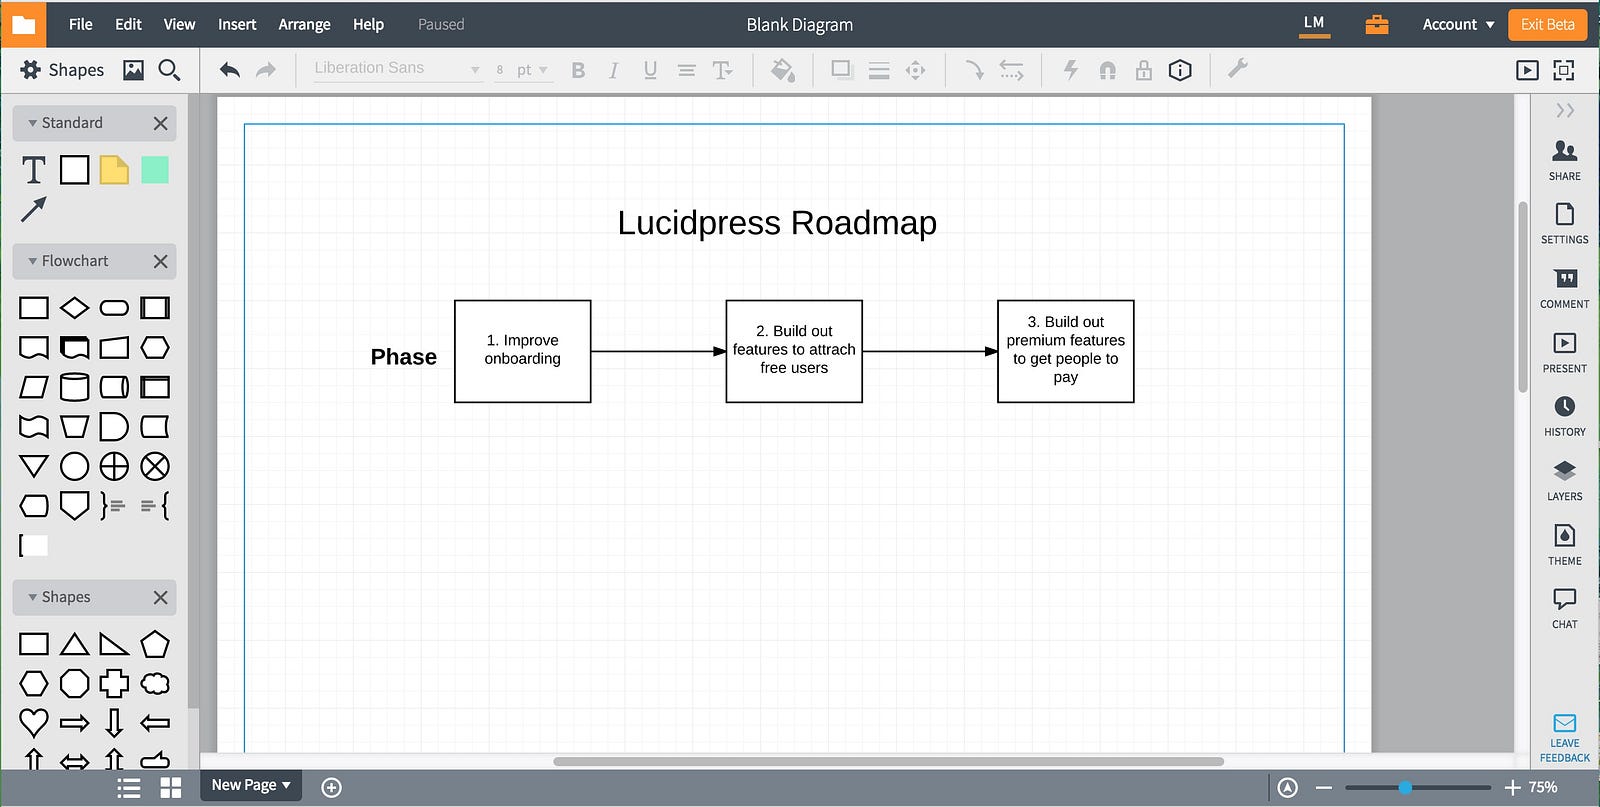This screenshot has height=807, width=1600.
Task: Toggle fullscreen mode icon
Action: [x=1564, y=70]
